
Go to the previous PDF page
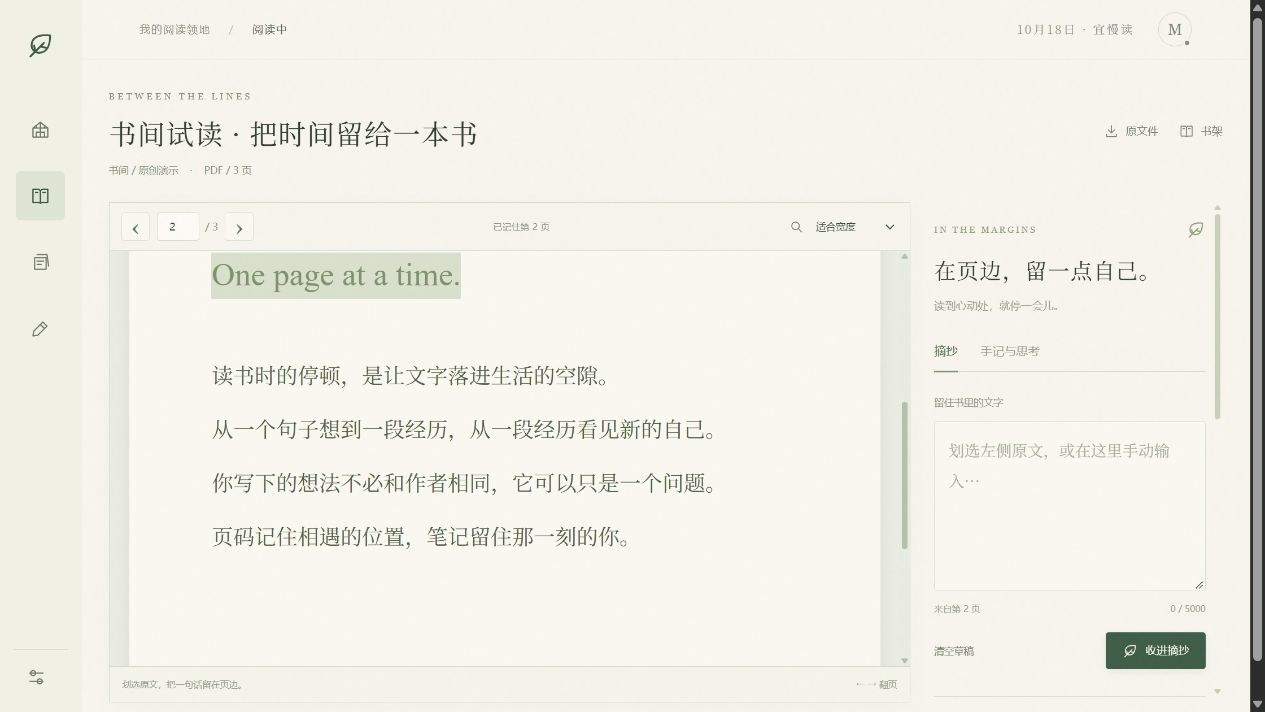click(136, 227)
